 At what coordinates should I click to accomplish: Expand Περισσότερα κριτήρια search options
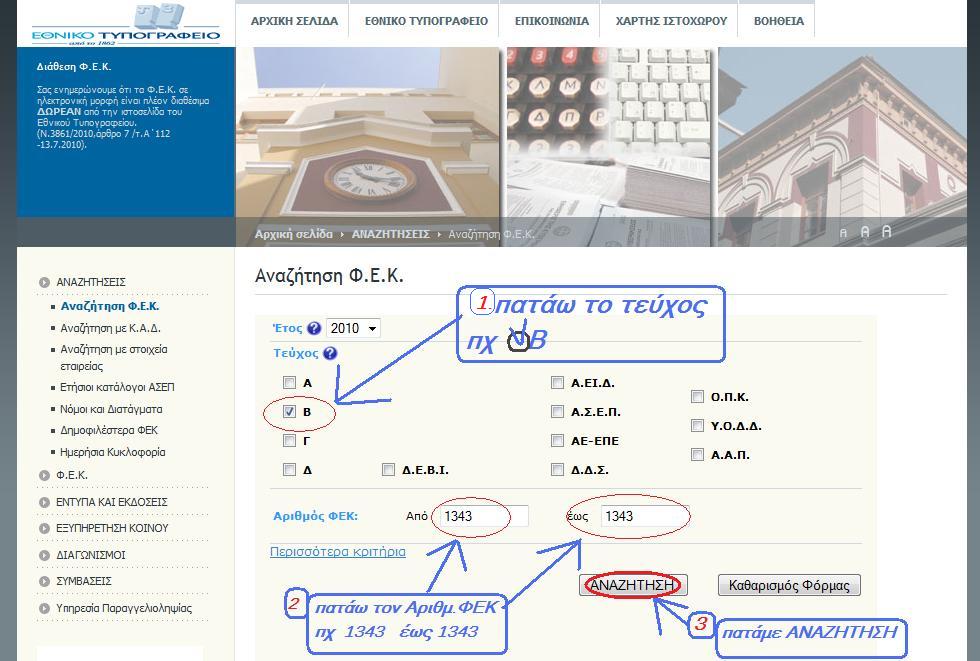[338, 551]
